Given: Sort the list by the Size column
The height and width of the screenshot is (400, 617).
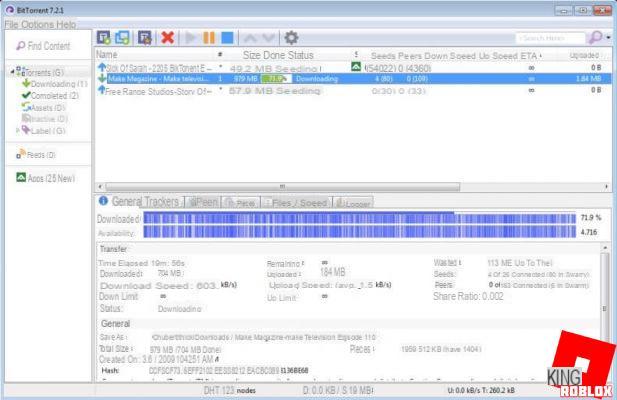Looking at the screenshot, I should click(x=251, y=55).
